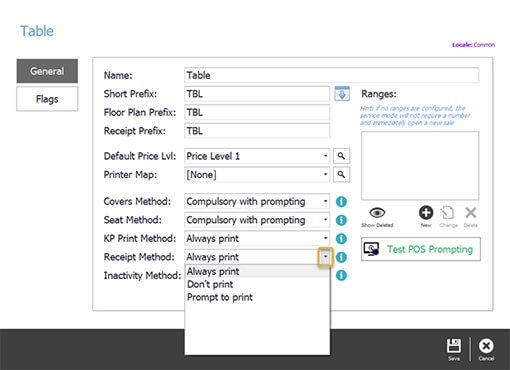This screenshot has width=510, height=370.
Task: Click the Floor Plan Prefix field
Action: point(257,112)
